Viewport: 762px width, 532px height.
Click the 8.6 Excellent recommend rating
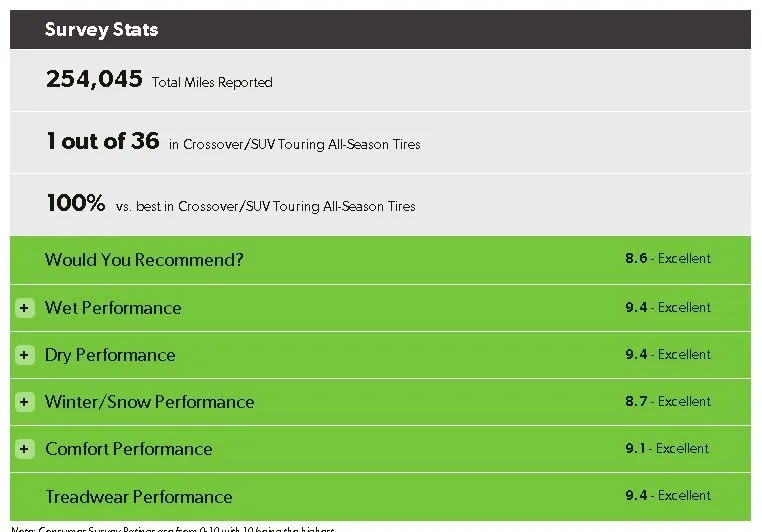point(668,258)
